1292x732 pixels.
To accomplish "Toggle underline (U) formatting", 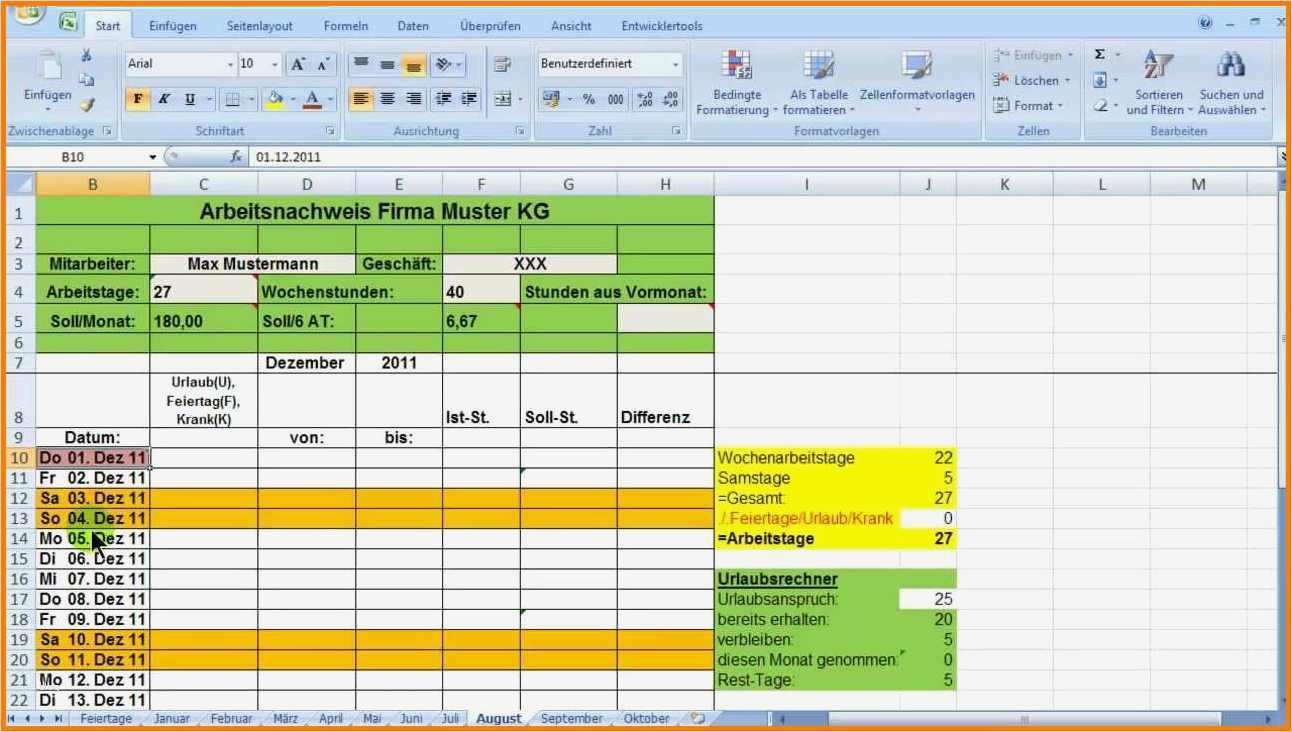I will (190, 99).
